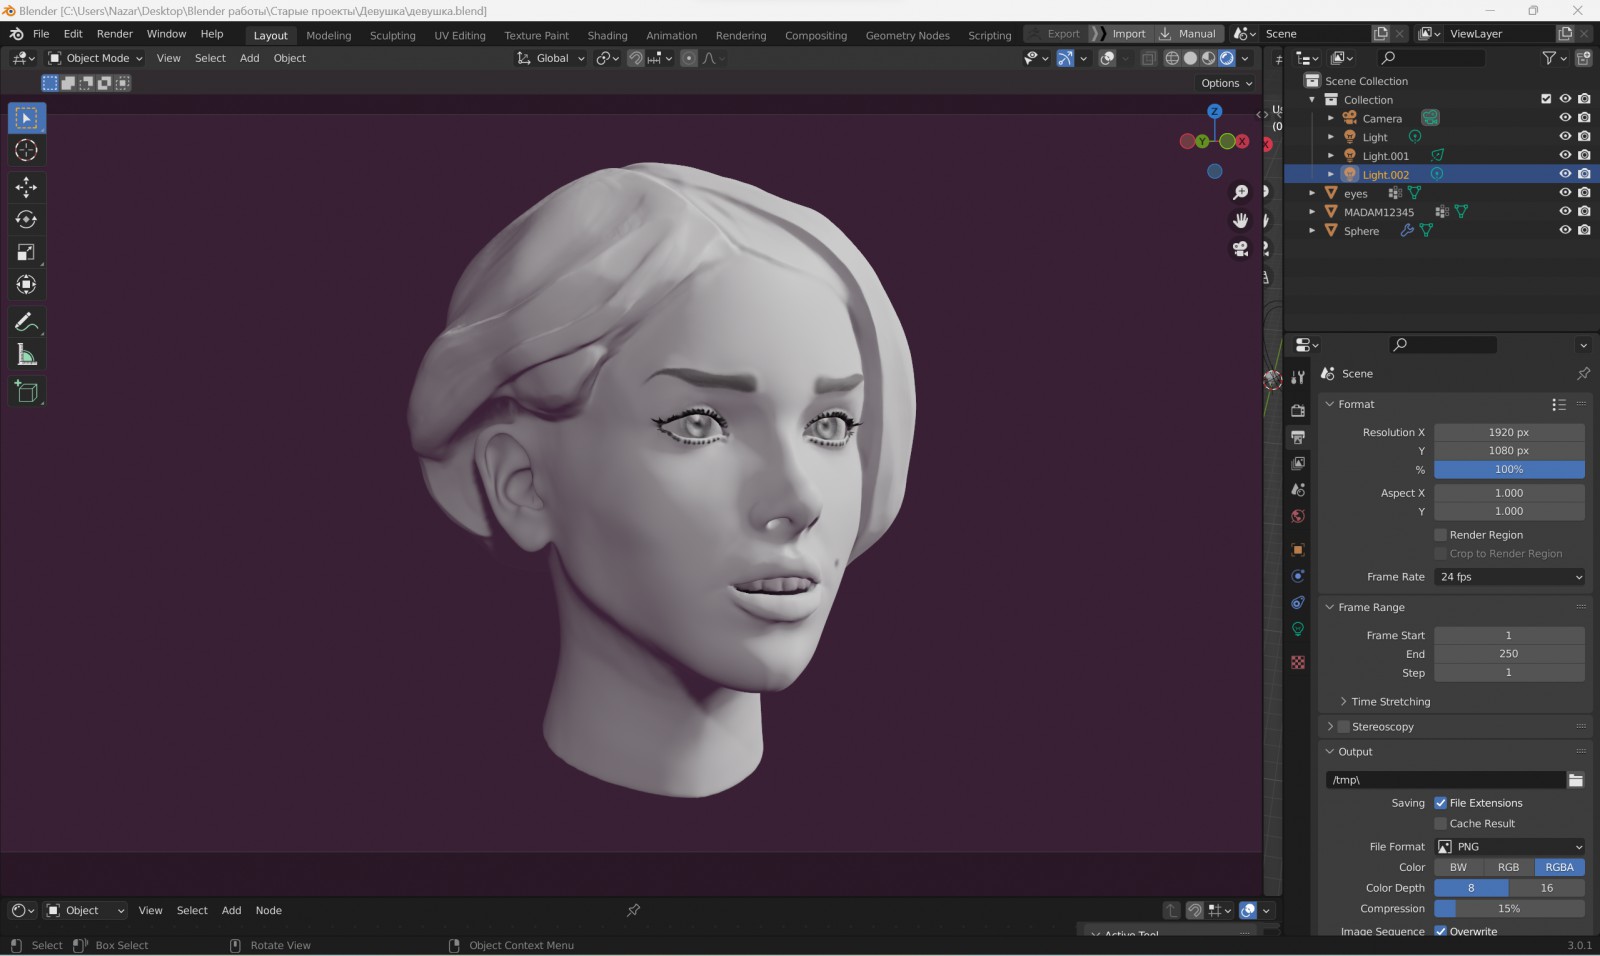
Task: Switch to the Sculpting workspace tab
Action: click(x=392, y=35)
